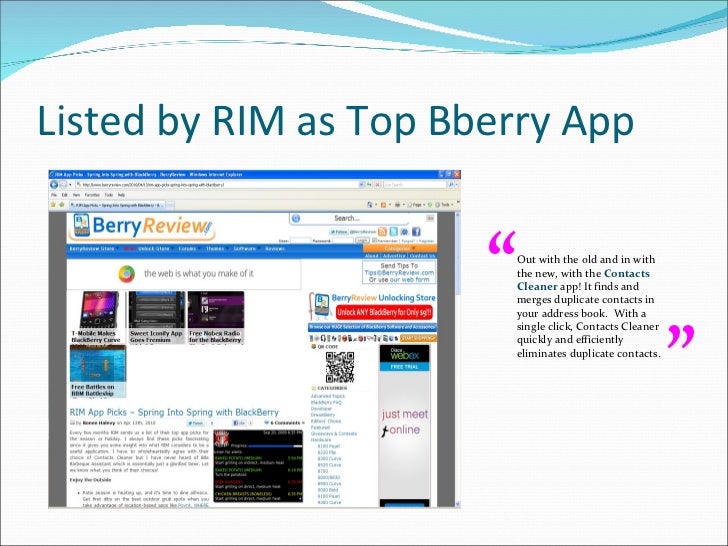Image resolution: width=728 pixels, height=546 pixels.
Task: Open T-Mobile Makes BlackBerry Curve thumbnail
Action: 96,318
